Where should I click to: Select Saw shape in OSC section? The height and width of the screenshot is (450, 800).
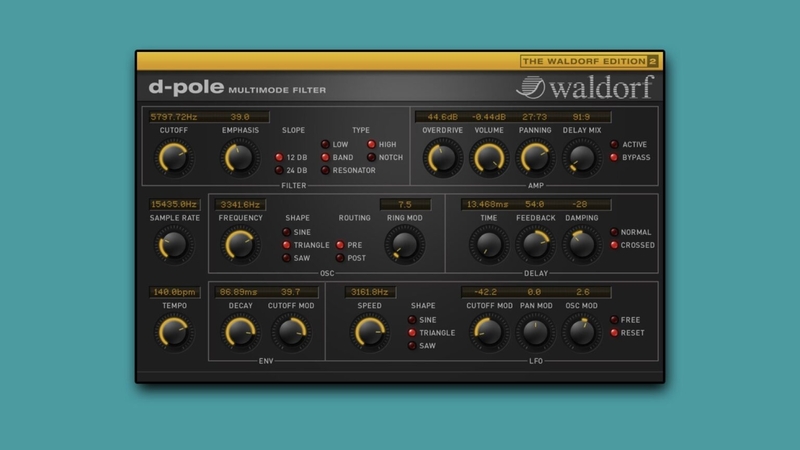(x=287, y=258)
